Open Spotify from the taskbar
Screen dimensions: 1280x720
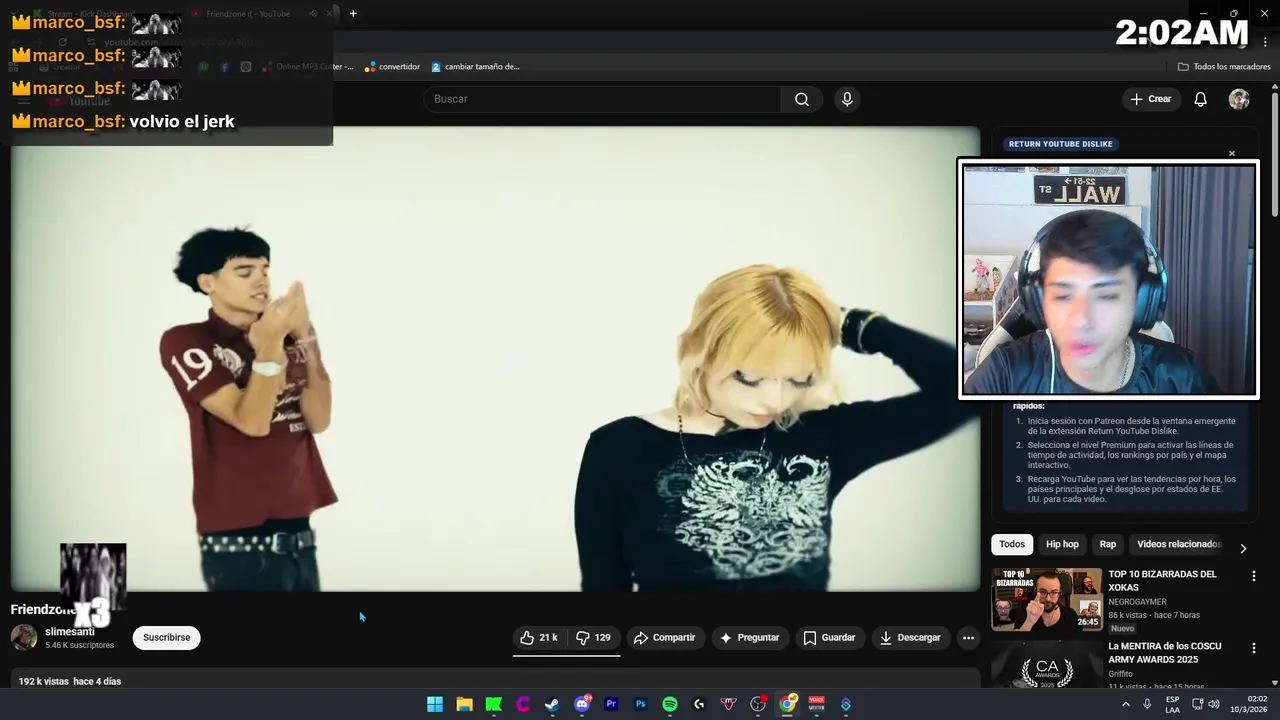click(670, 704)
